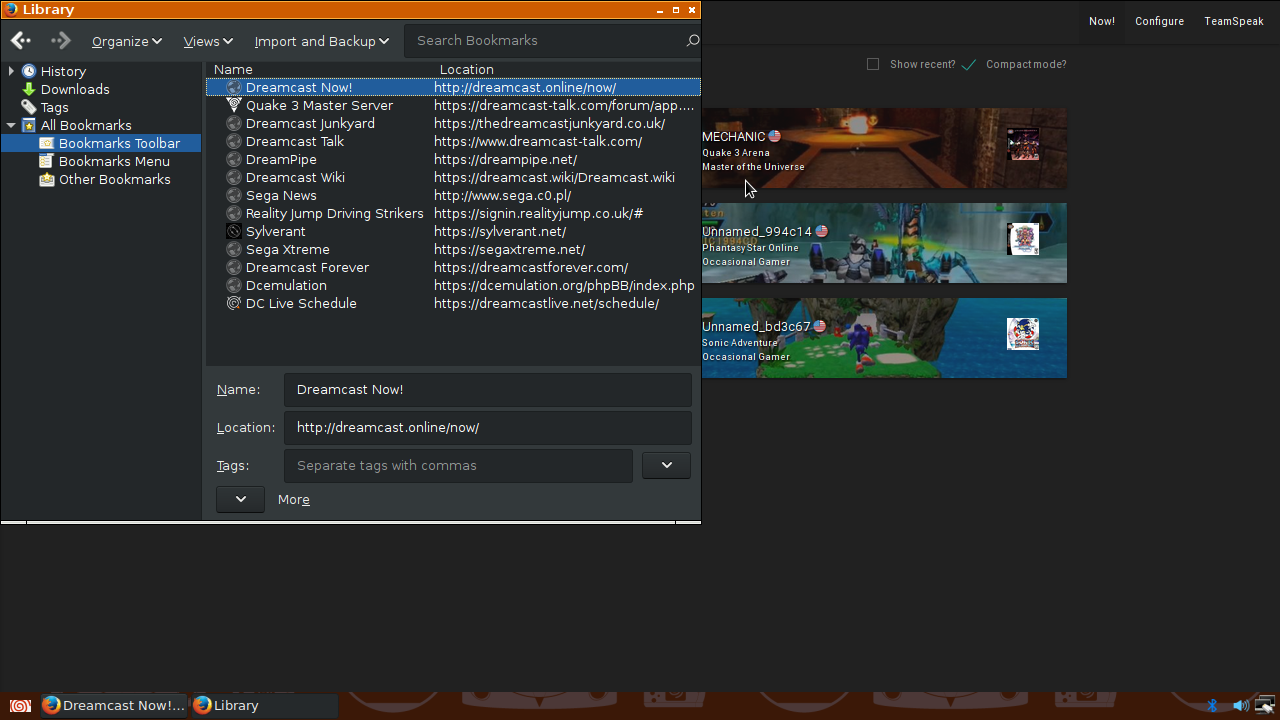Collapse the All Bookmarks tree node arrow
Screen dimensions: 1280x720
11,125
